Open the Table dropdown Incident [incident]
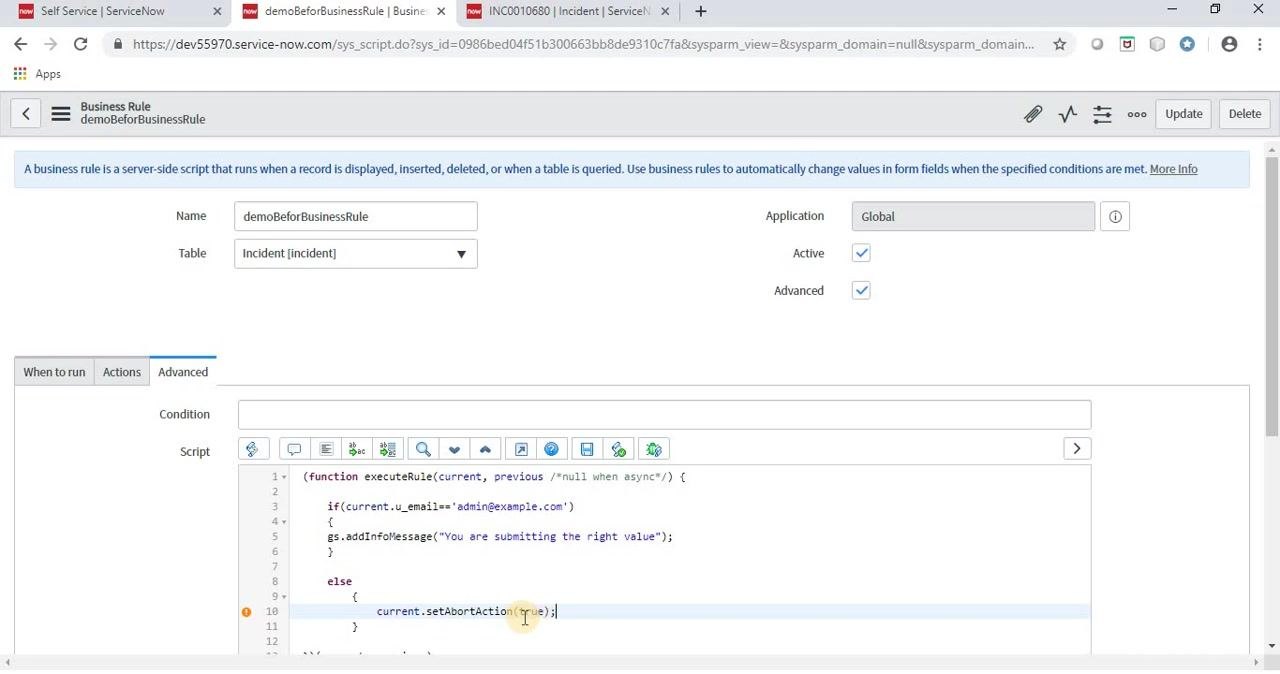 click(x=356, y=254)
